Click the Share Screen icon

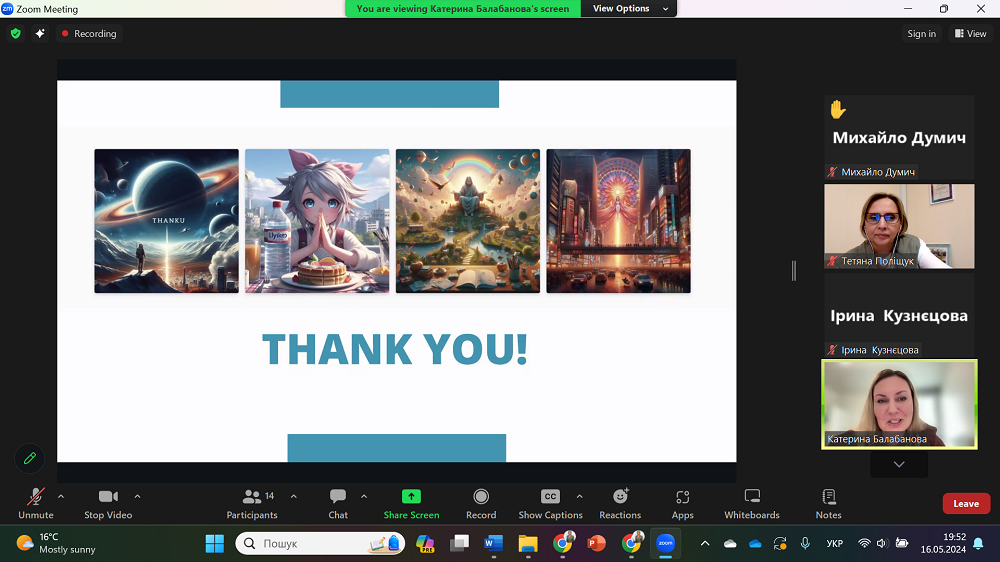[x=411, y=502]
